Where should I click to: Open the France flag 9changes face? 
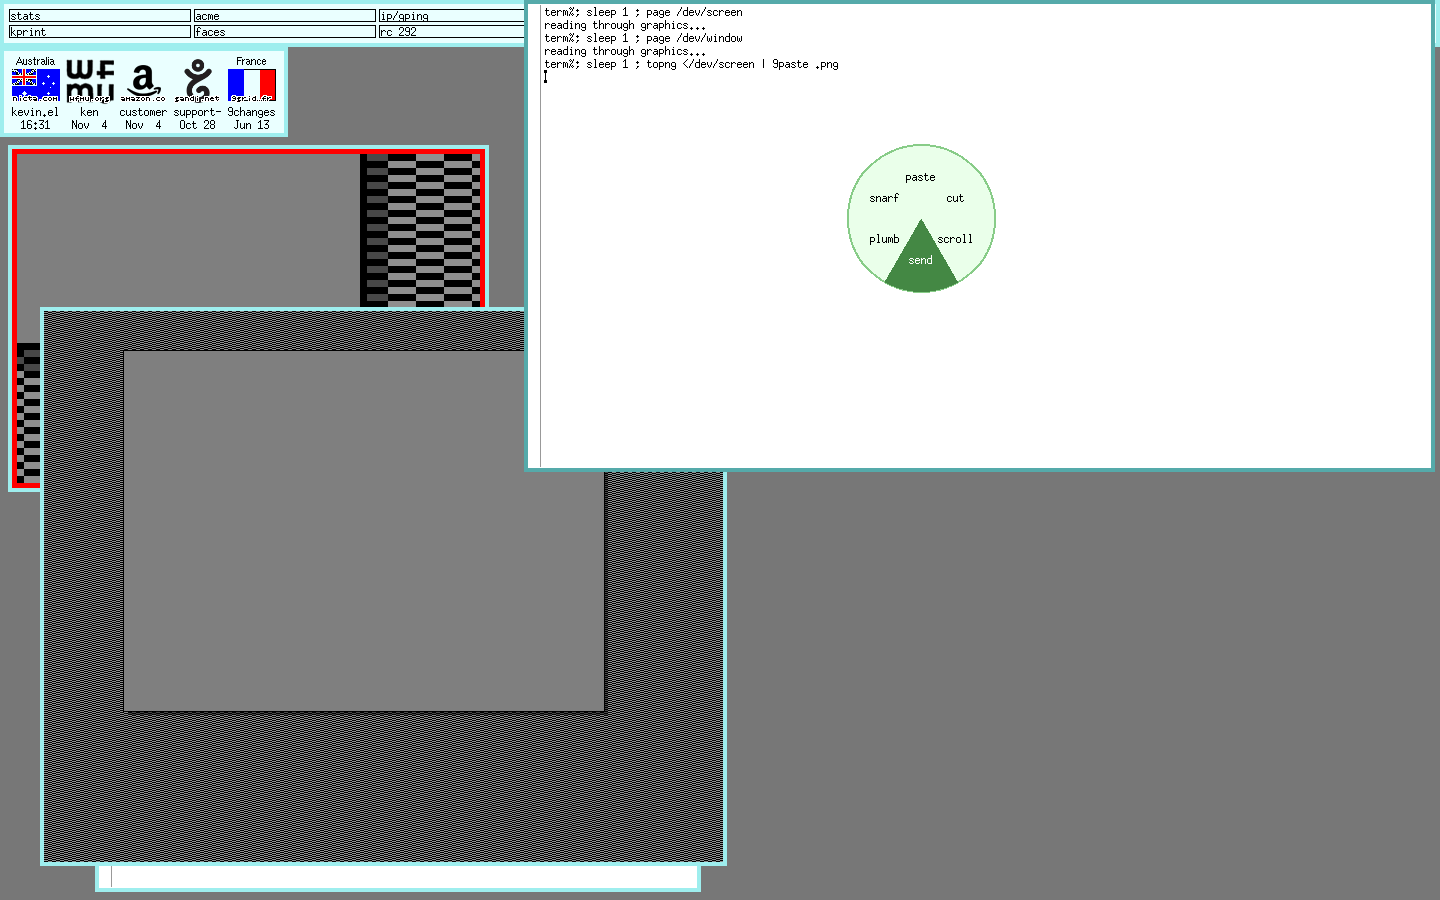(251, 85)
